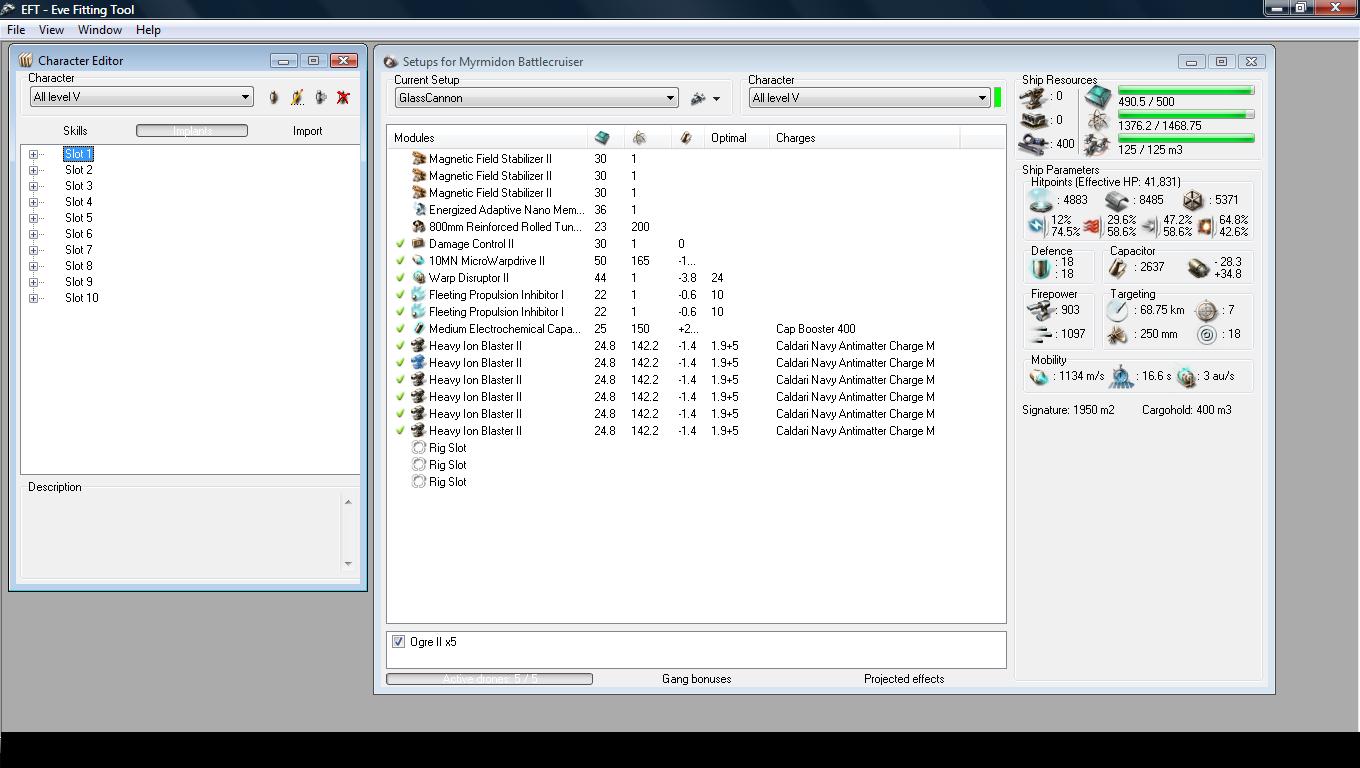This screenshot has width=1360, height=768.
Task: Click the sensor strength icon showing 18
Action: (x=1207, y=335)
